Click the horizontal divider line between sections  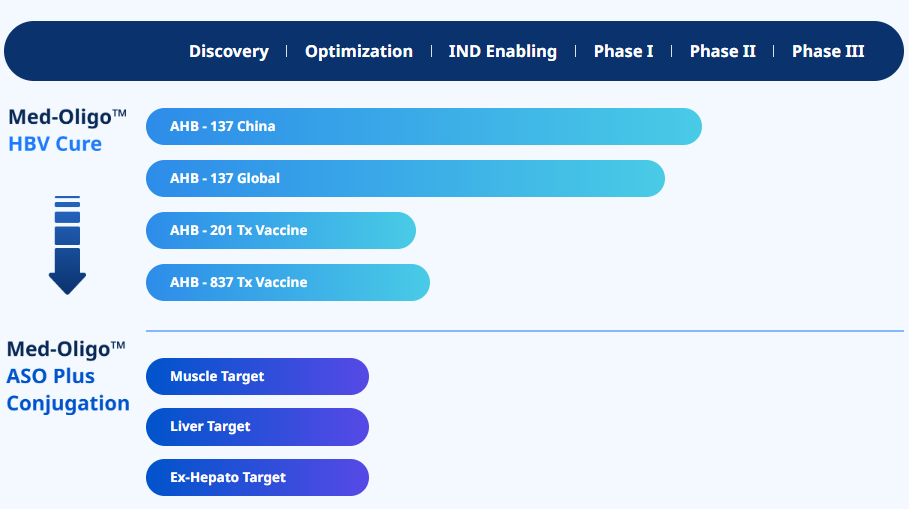tap(524, 330)
